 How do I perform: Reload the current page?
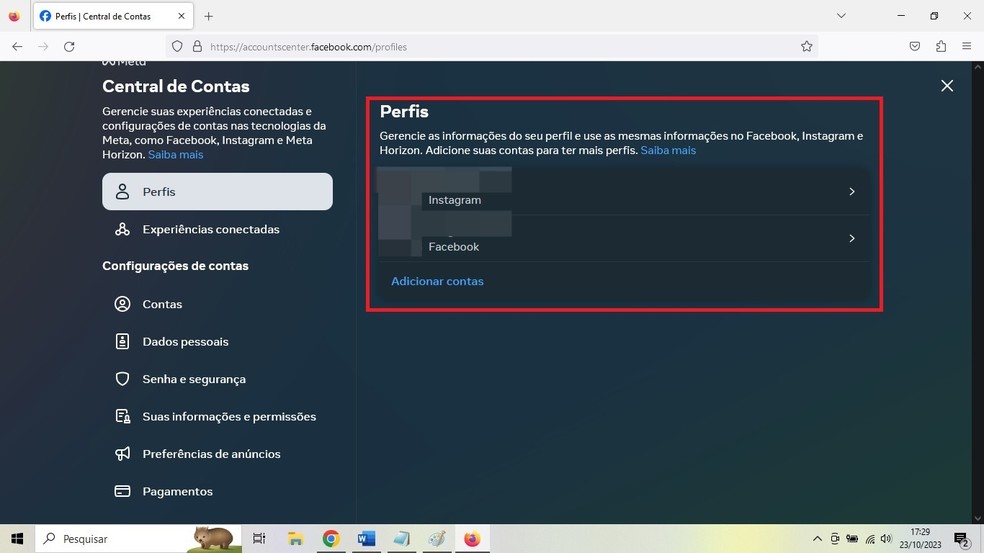click(69, 46)
